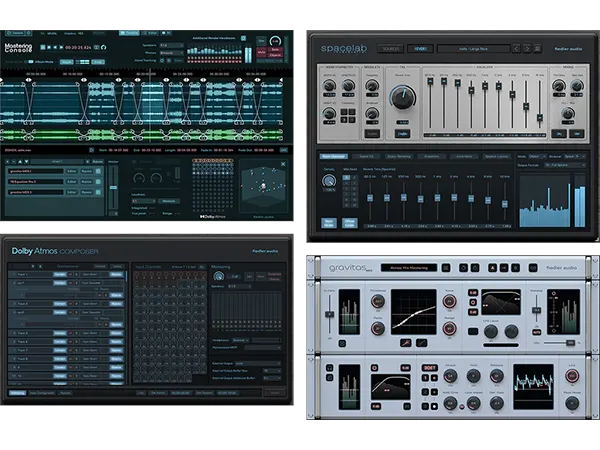Toggle the auto makeup button in Gravitas

536,332
